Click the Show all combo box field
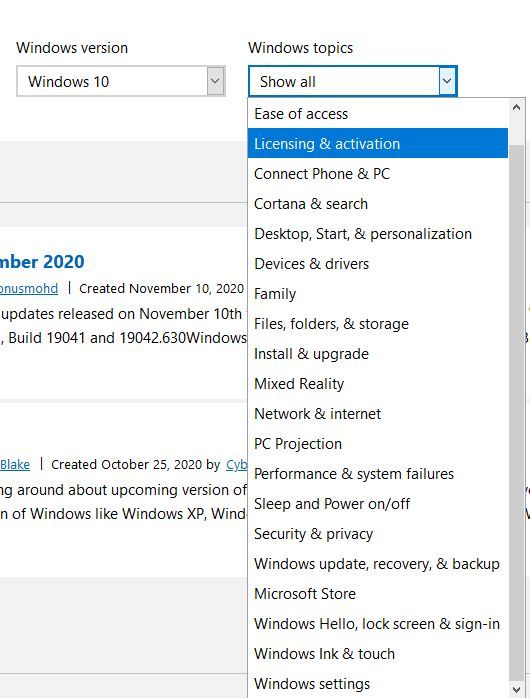The width and height of the screenshot is (530, 698). click(353, 81)
